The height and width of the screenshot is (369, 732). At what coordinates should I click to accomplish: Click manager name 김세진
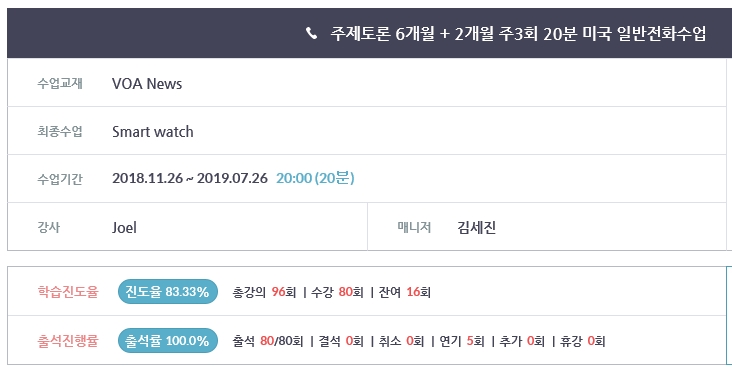tap(477, 227)
